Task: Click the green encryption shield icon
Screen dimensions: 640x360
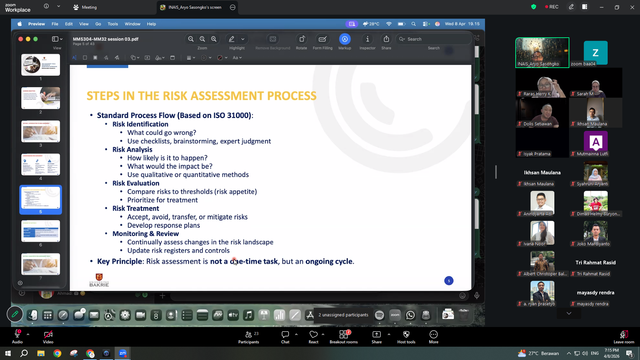Action: pos(533,7)
